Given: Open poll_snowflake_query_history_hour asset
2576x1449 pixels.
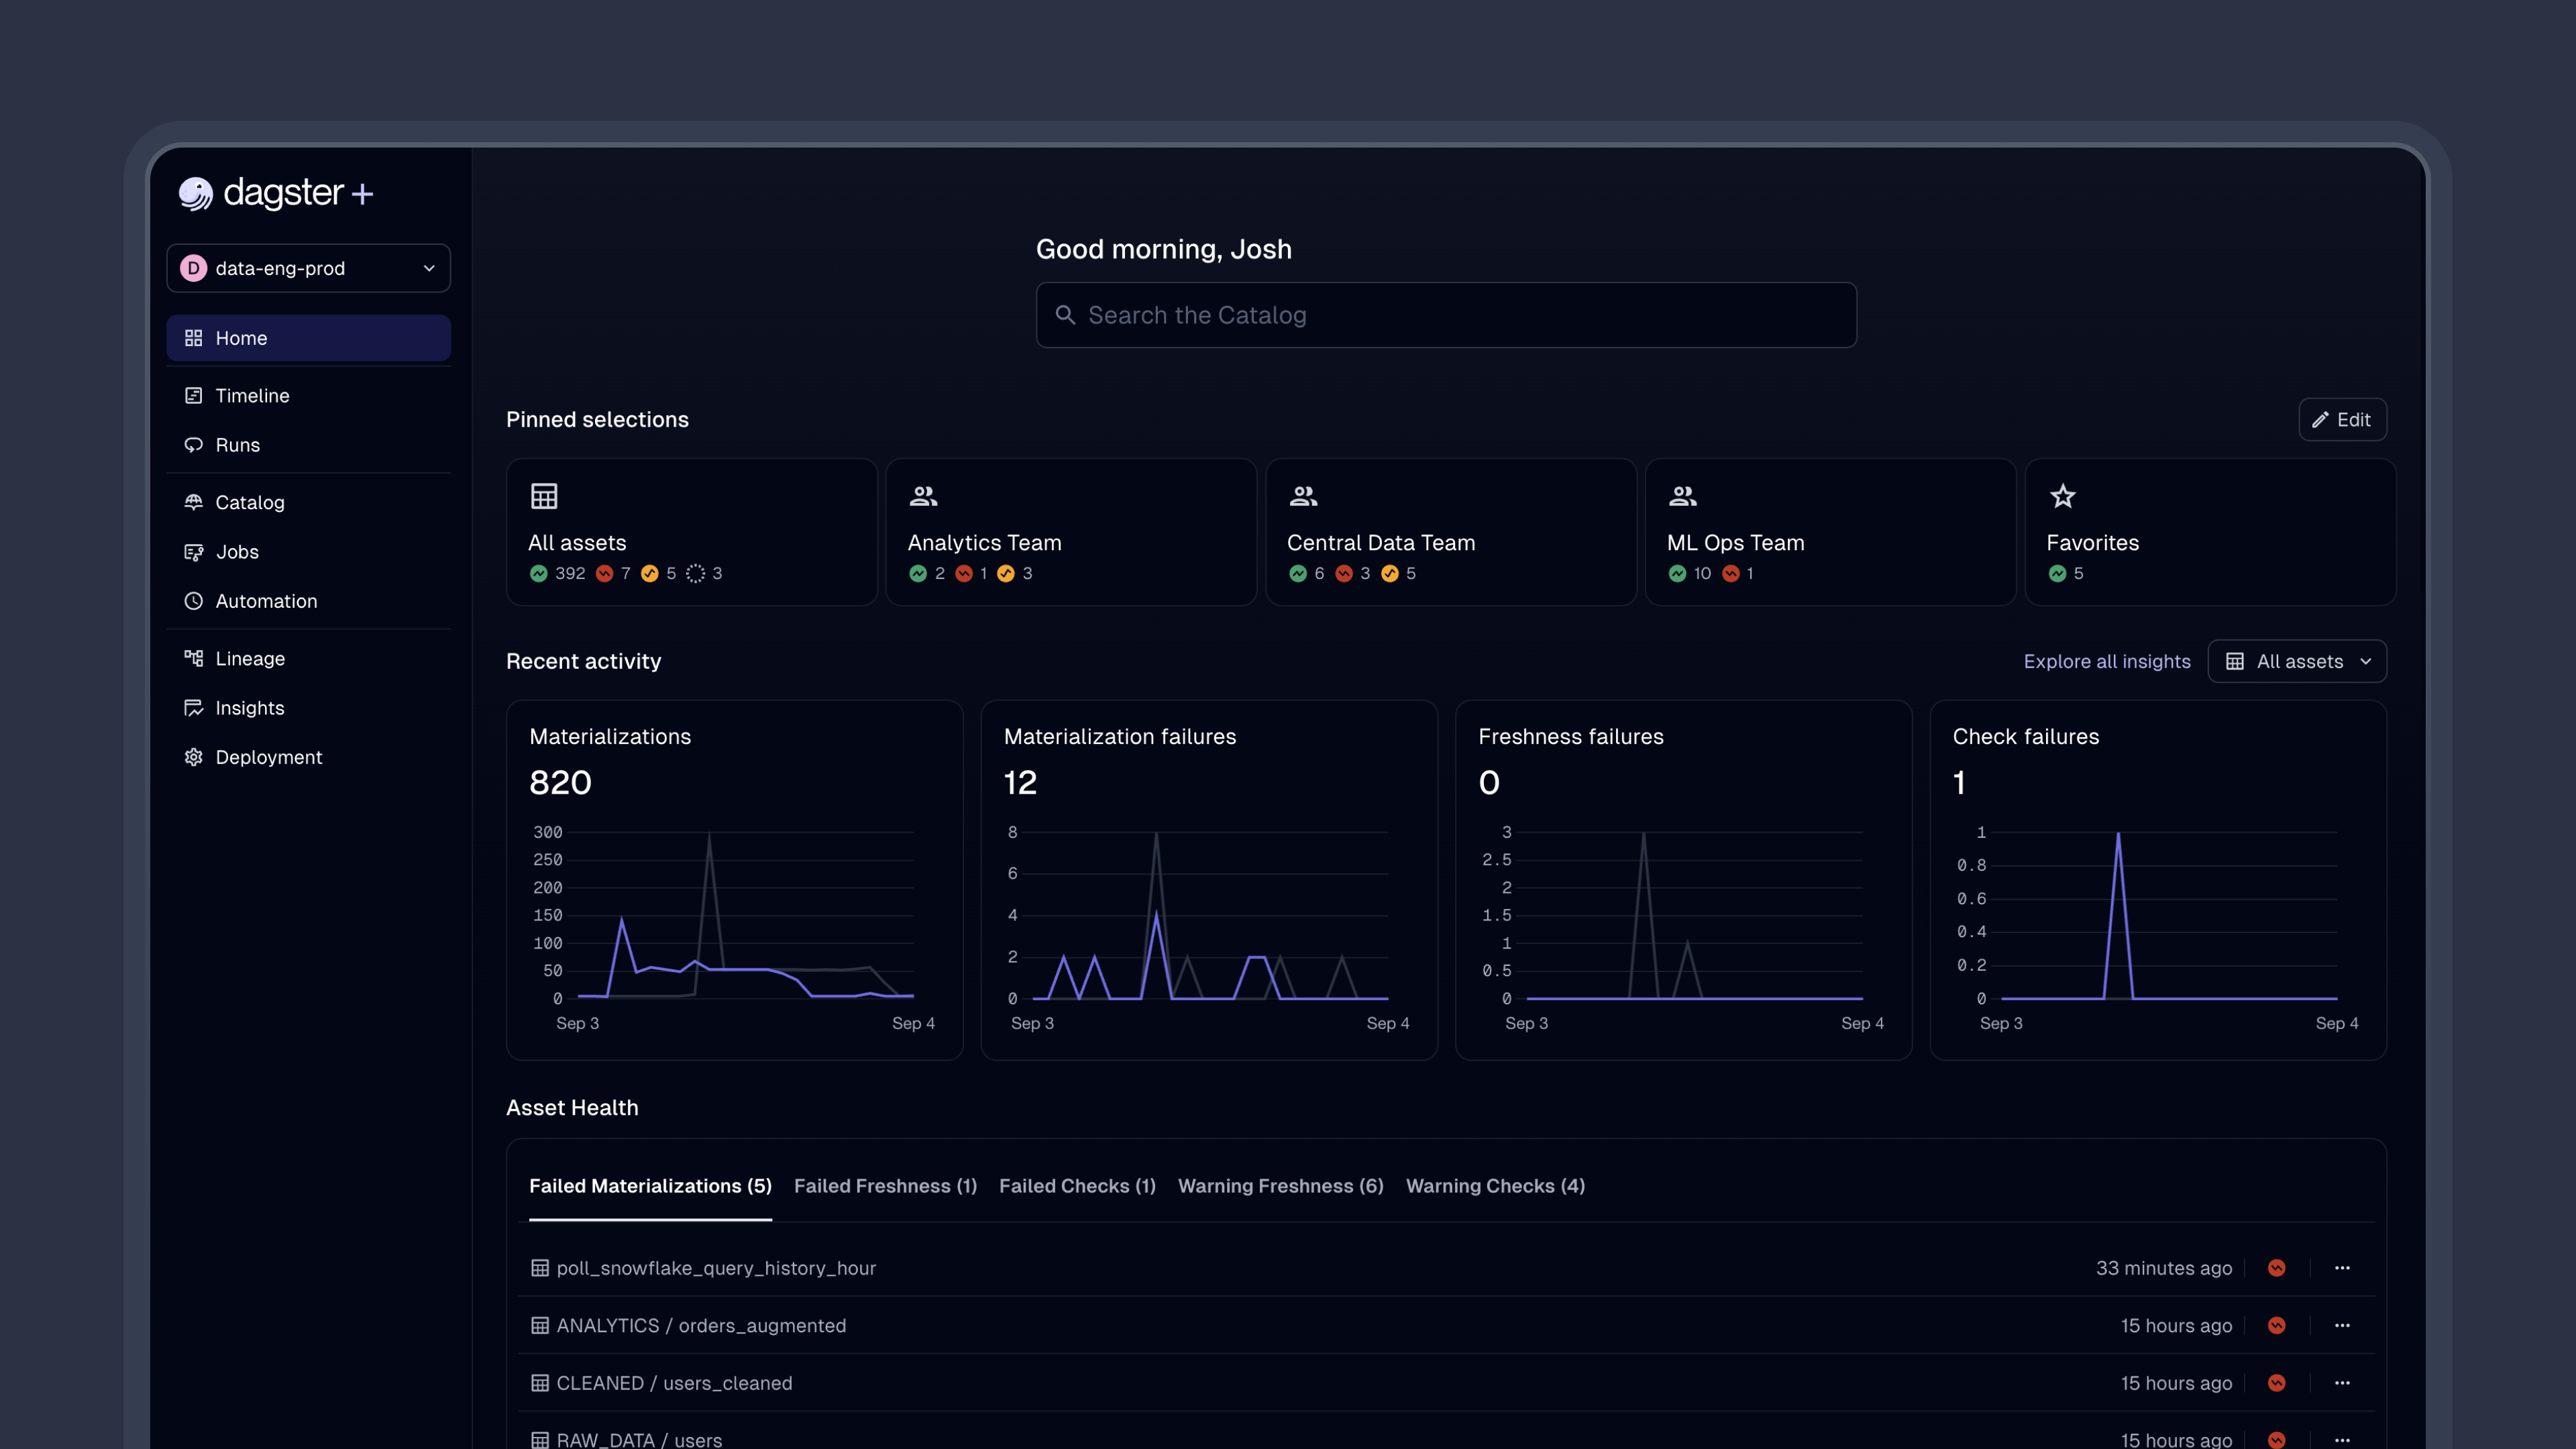Looking at the screenshot, I should (716, 1268).
